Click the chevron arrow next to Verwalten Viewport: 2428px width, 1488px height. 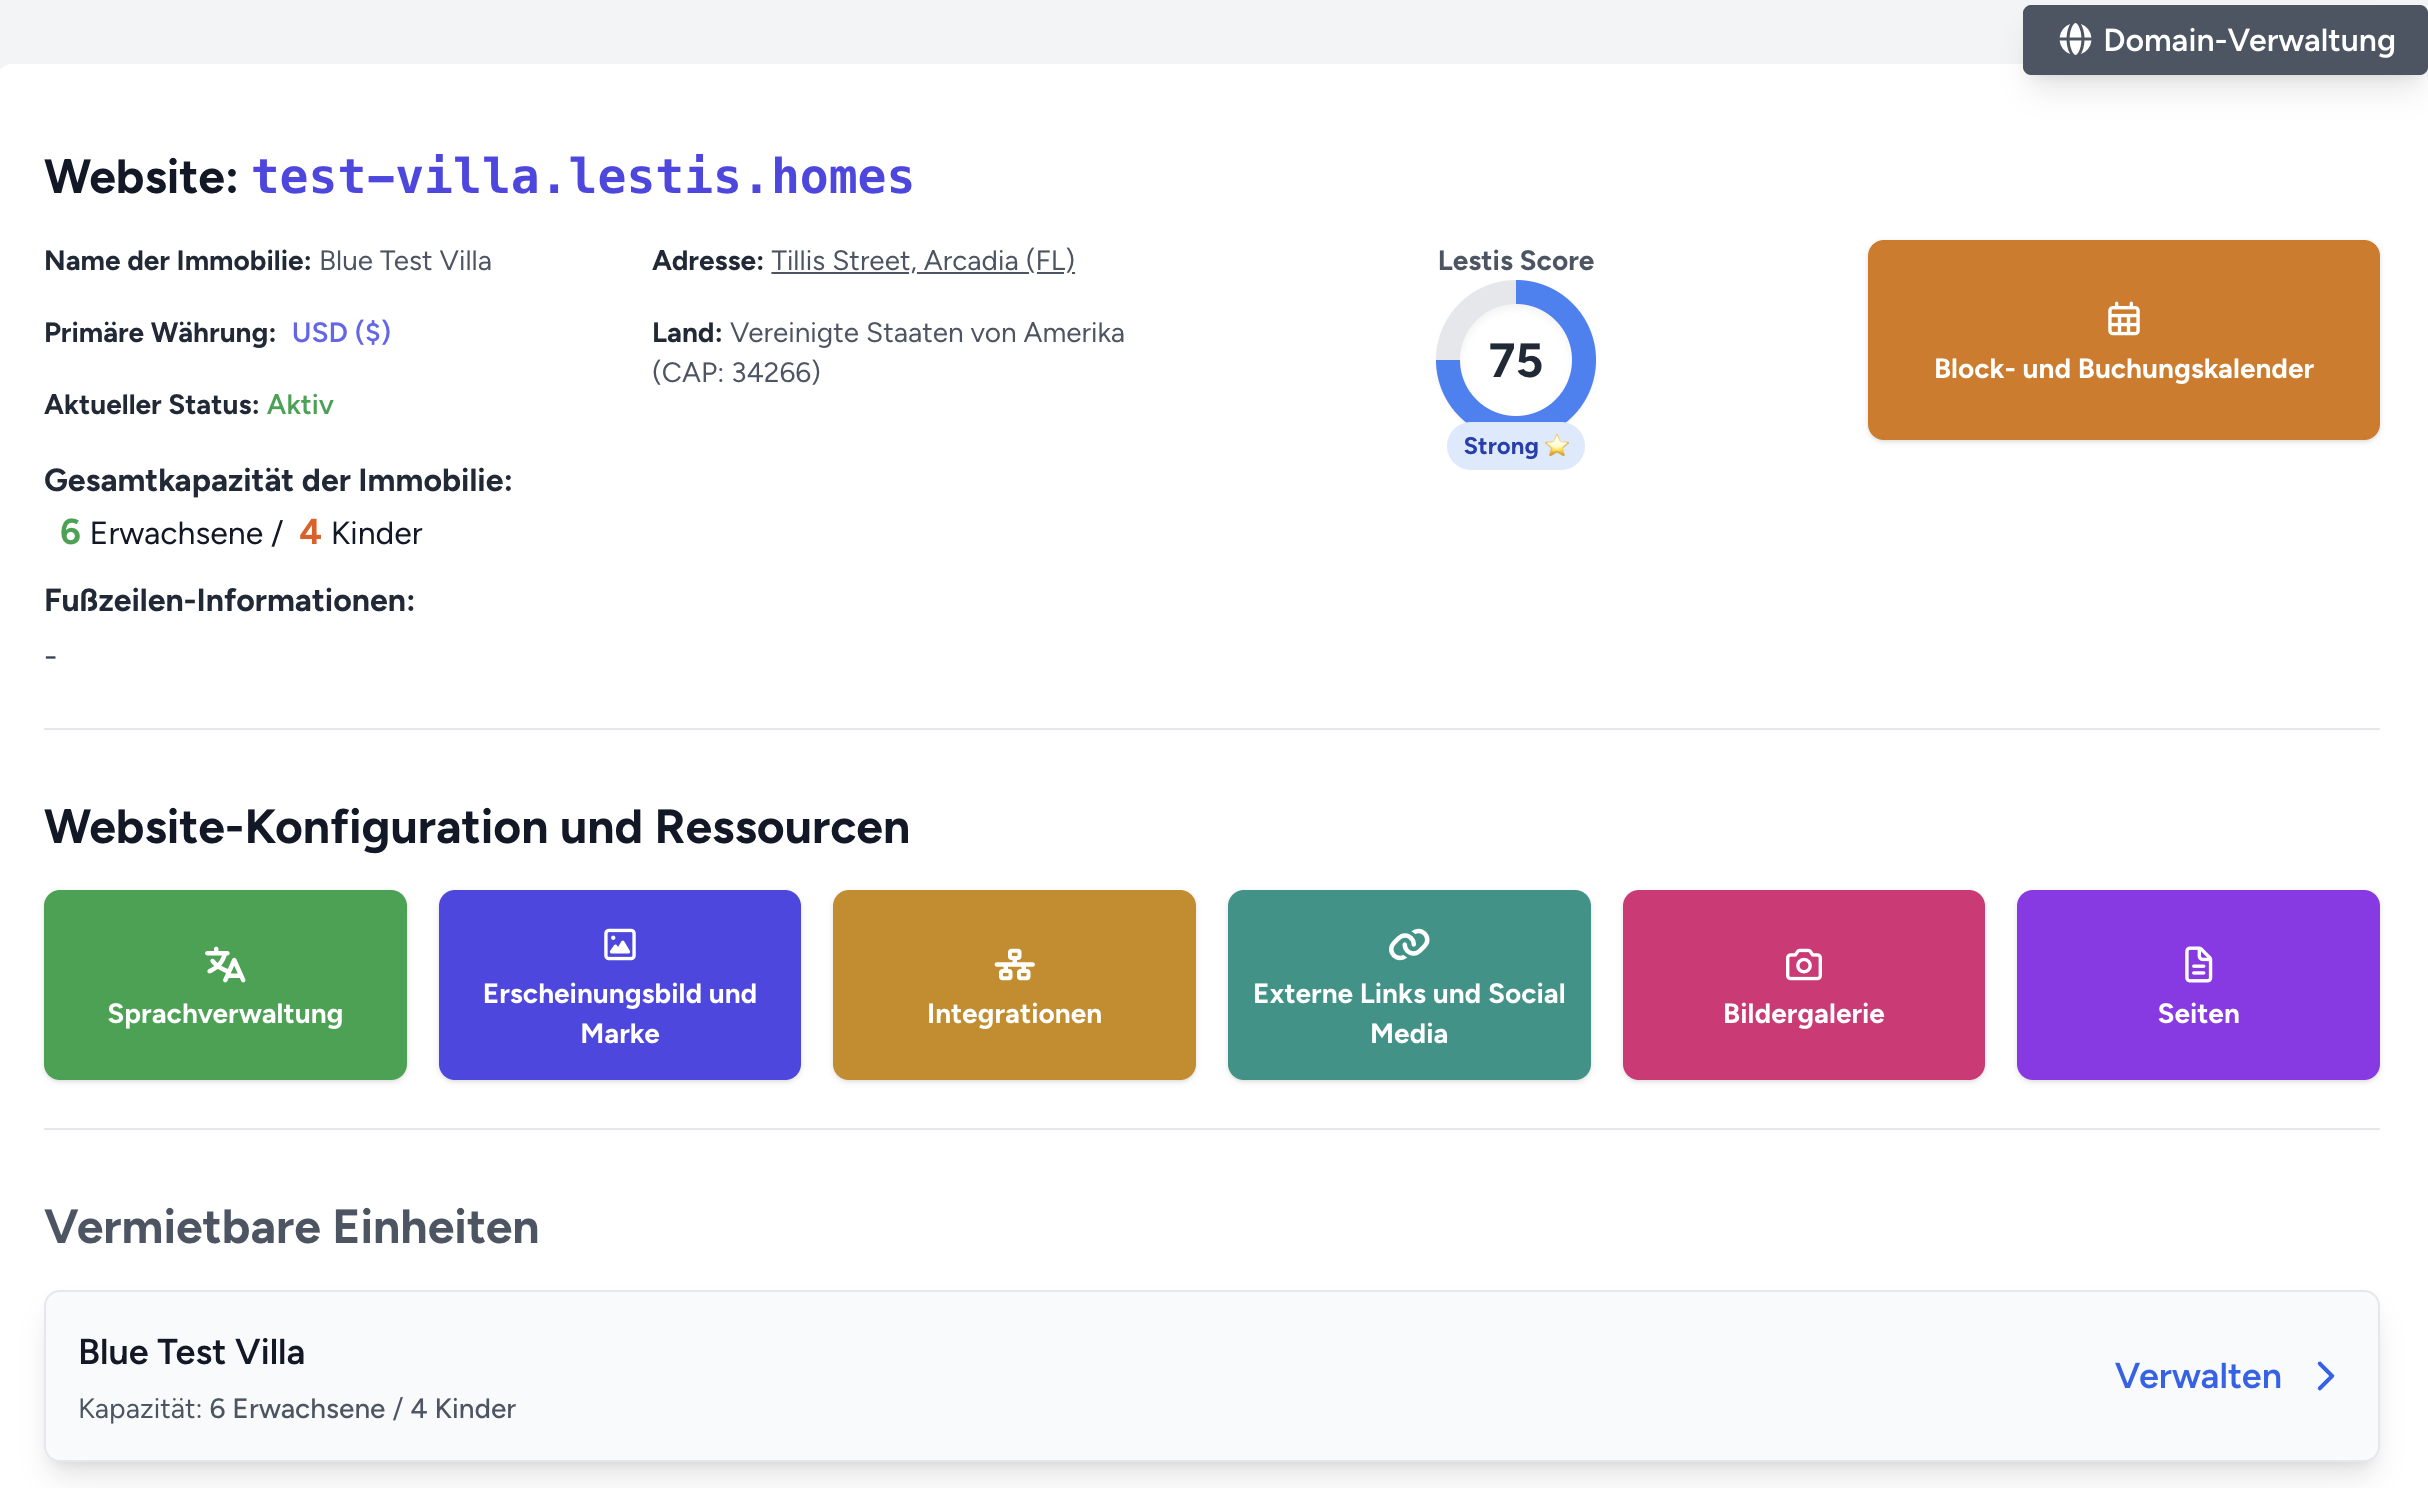click(x=2326, y=1376)
